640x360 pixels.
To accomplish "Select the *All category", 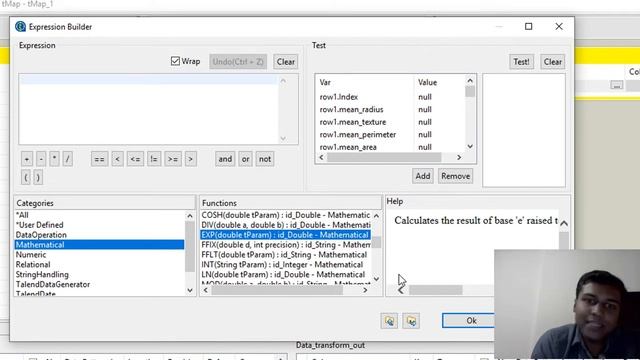I will point(100,215).
